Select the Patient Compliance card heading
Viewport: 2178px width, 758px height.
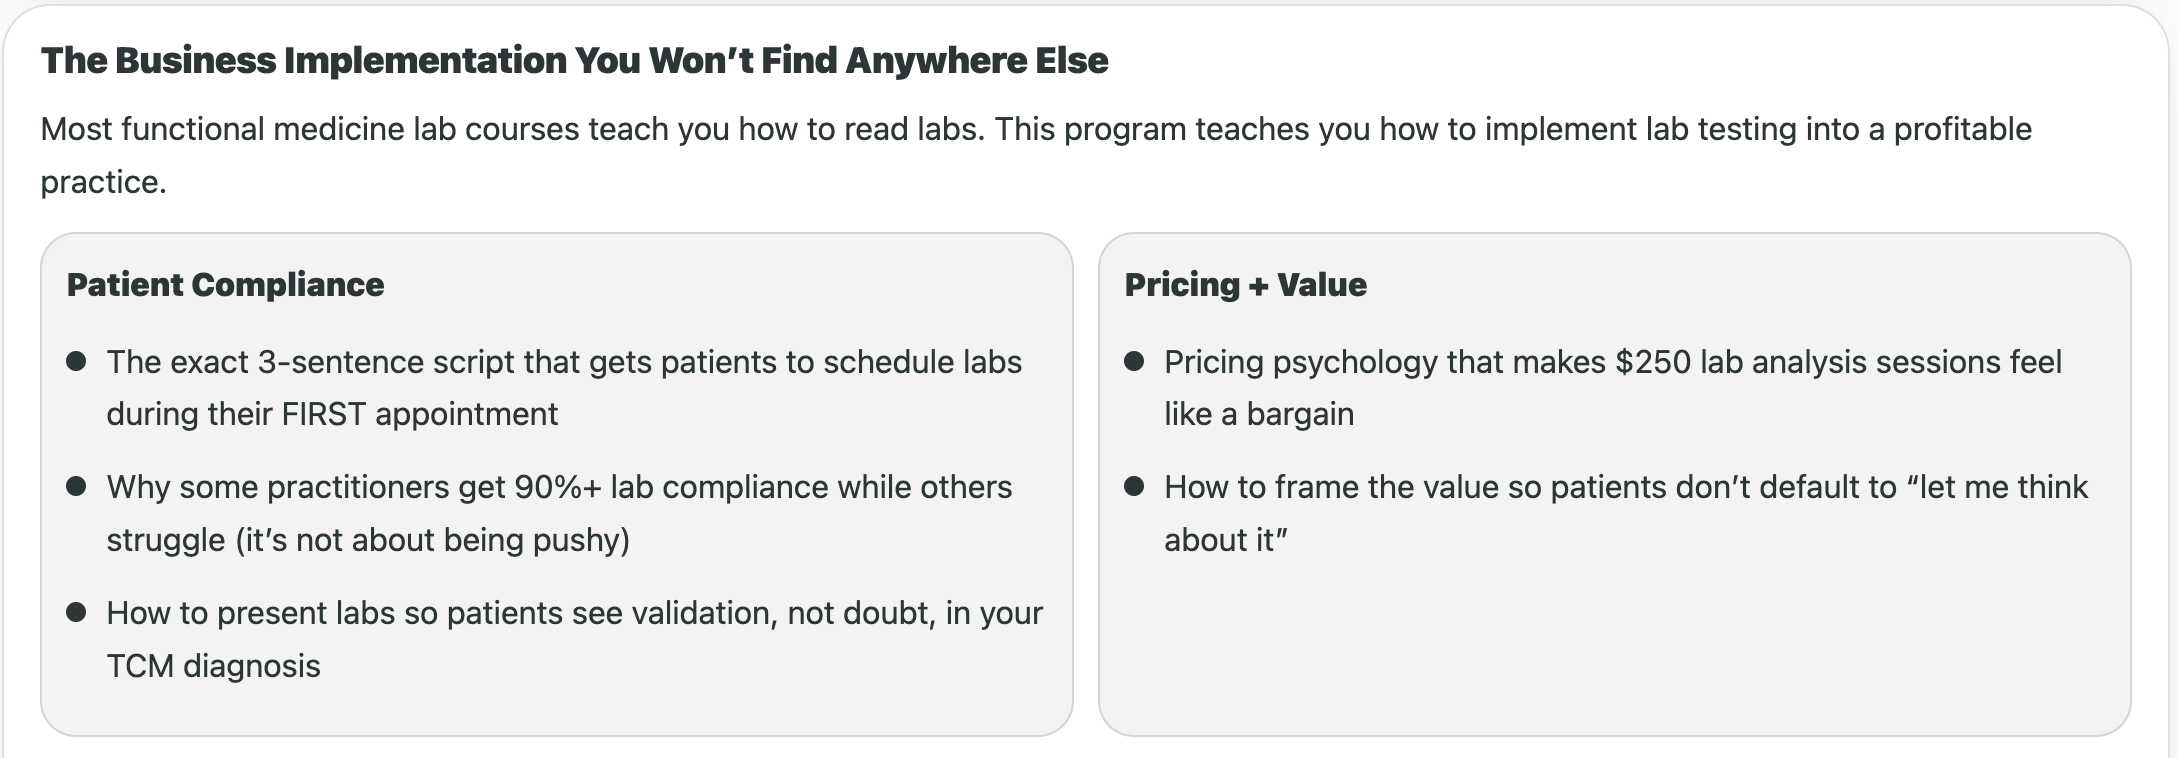tap(225, 285)
